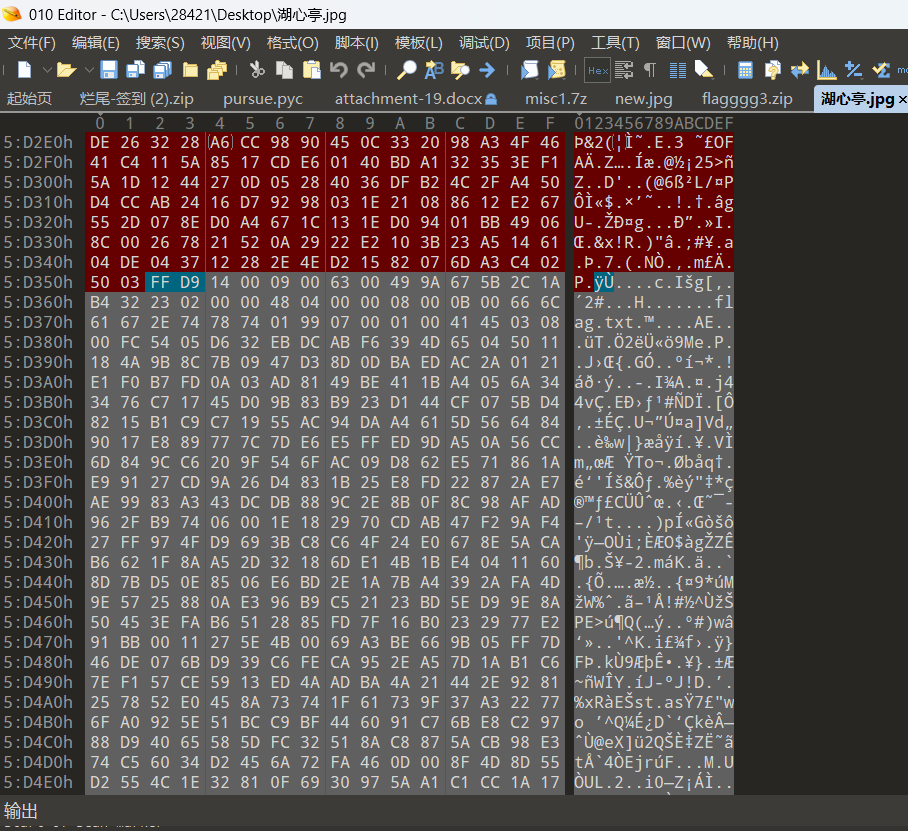This screenshot has height=831, width=908.
Task: Switch to the 烂尾-签到 (2).zip tab
Action: pos(137,99)
